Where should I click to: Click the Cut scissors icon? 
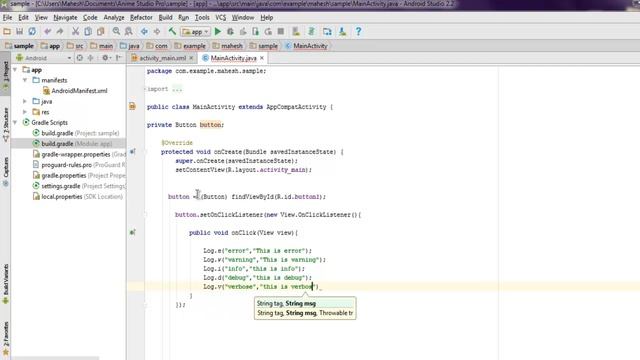76,31
